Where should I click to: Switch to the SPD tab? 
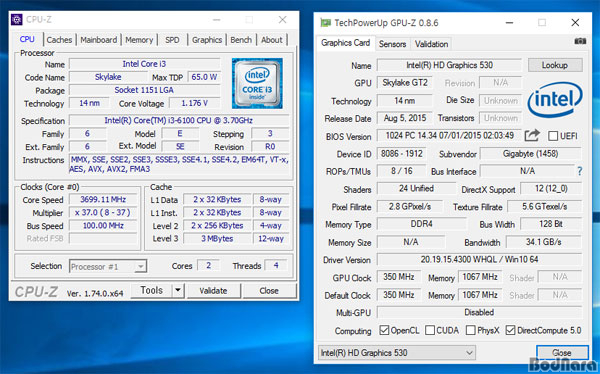[x=172, y=40]
